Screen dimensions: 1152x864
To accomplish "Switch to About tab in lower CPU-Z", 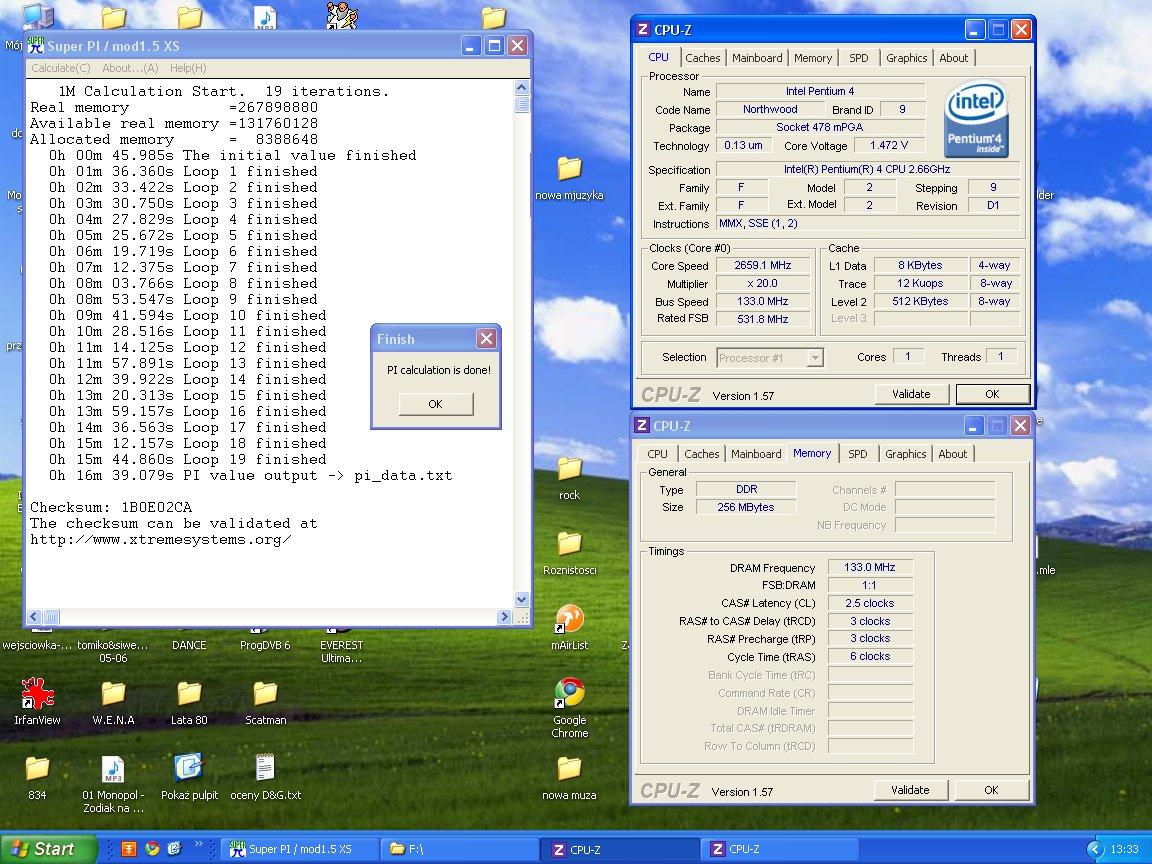I will click(x=953, y=454).
